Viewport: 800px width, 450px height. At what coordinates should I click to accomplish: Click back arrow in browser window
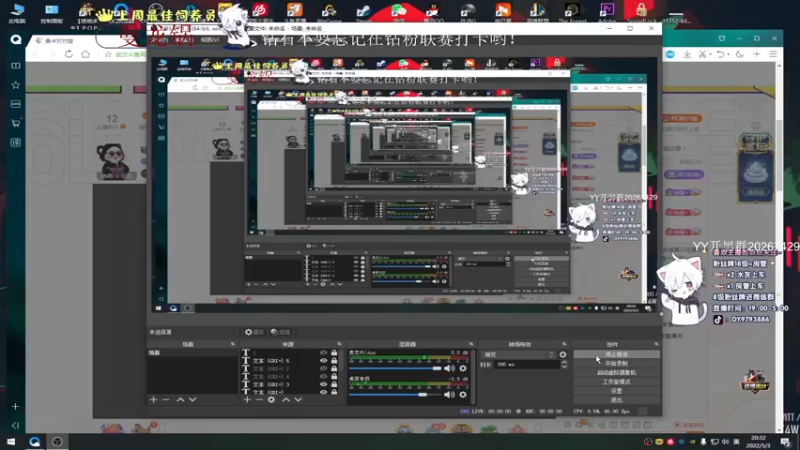pyautogui.click(x=36, y=54)
